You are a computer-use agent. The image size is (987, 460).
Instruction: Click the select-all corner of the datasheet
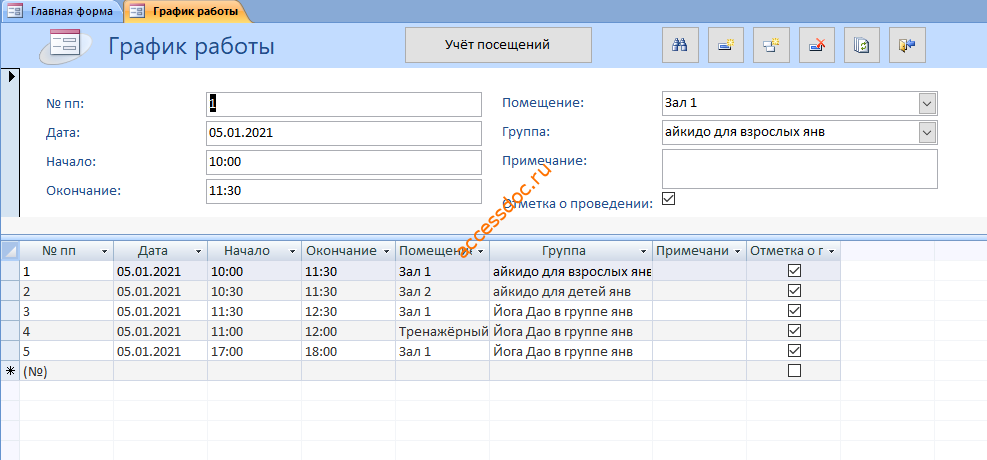point(10,250)
